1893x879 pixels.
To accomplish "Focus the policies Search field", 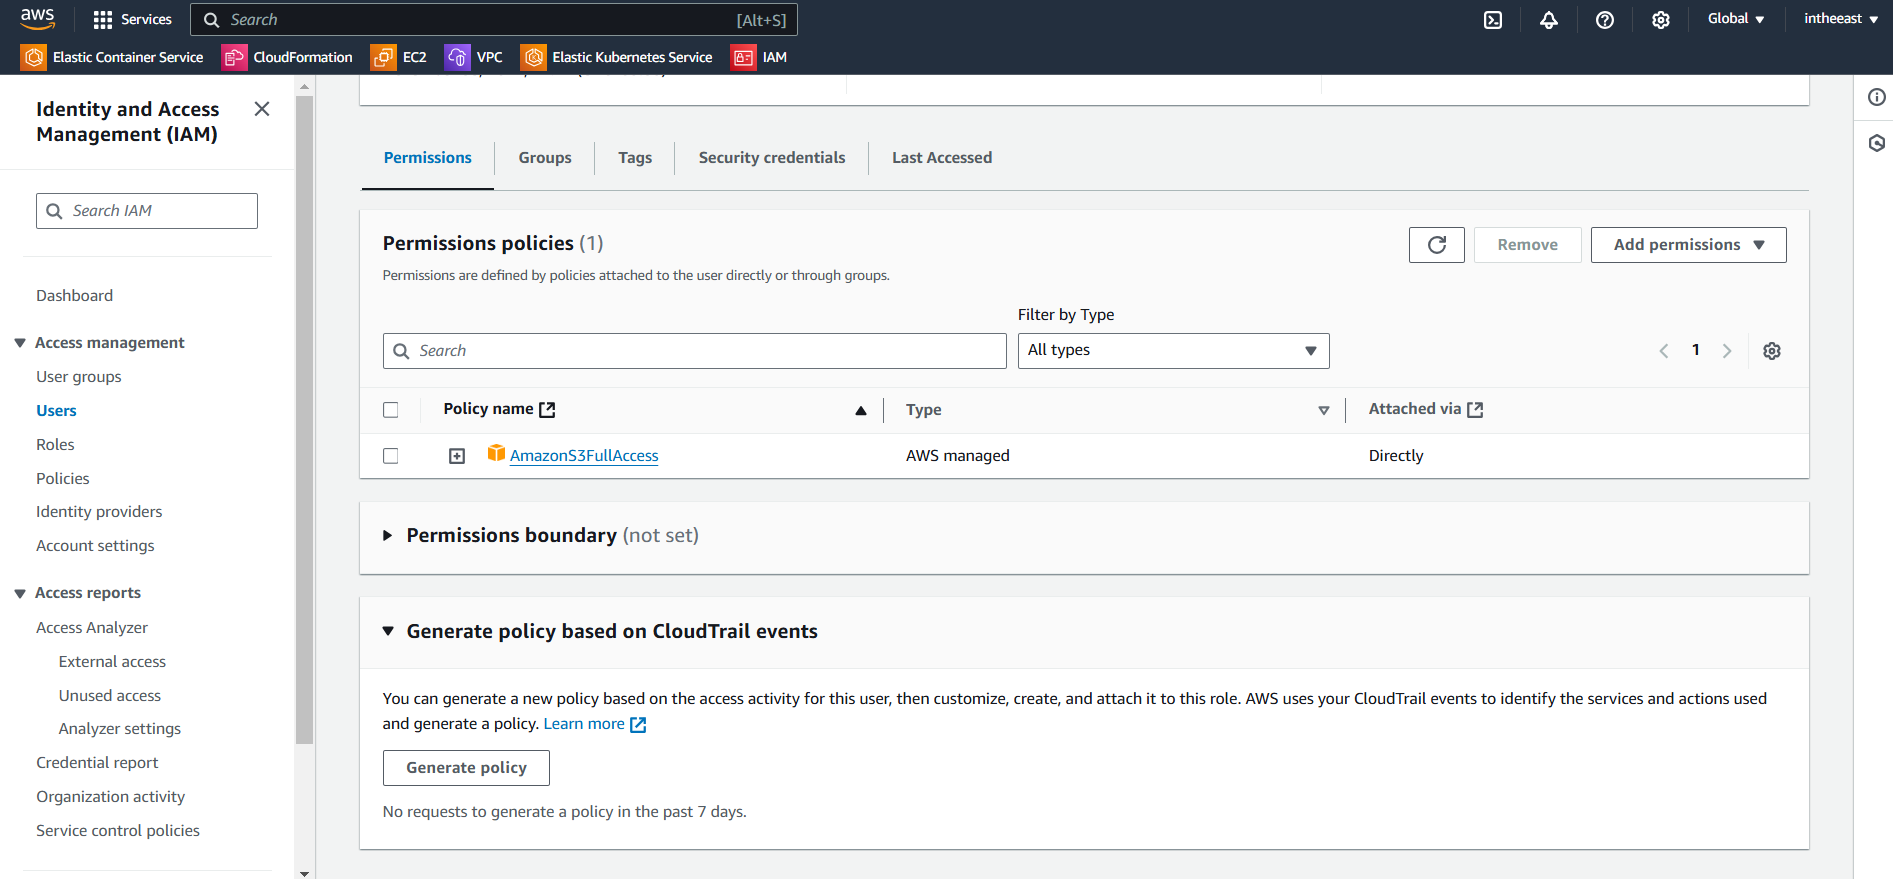I will pyautogui.click(x=695, y=351).
